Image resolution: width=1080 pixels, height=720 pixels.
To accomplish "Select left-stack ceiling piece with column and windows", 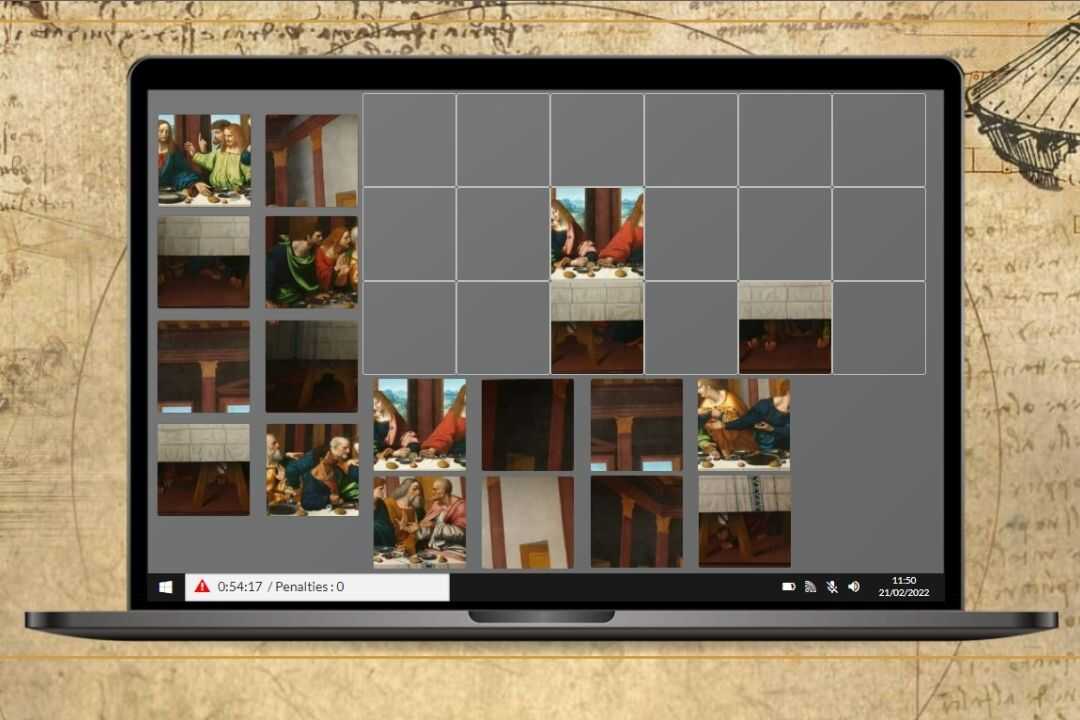I will point(204,366).
